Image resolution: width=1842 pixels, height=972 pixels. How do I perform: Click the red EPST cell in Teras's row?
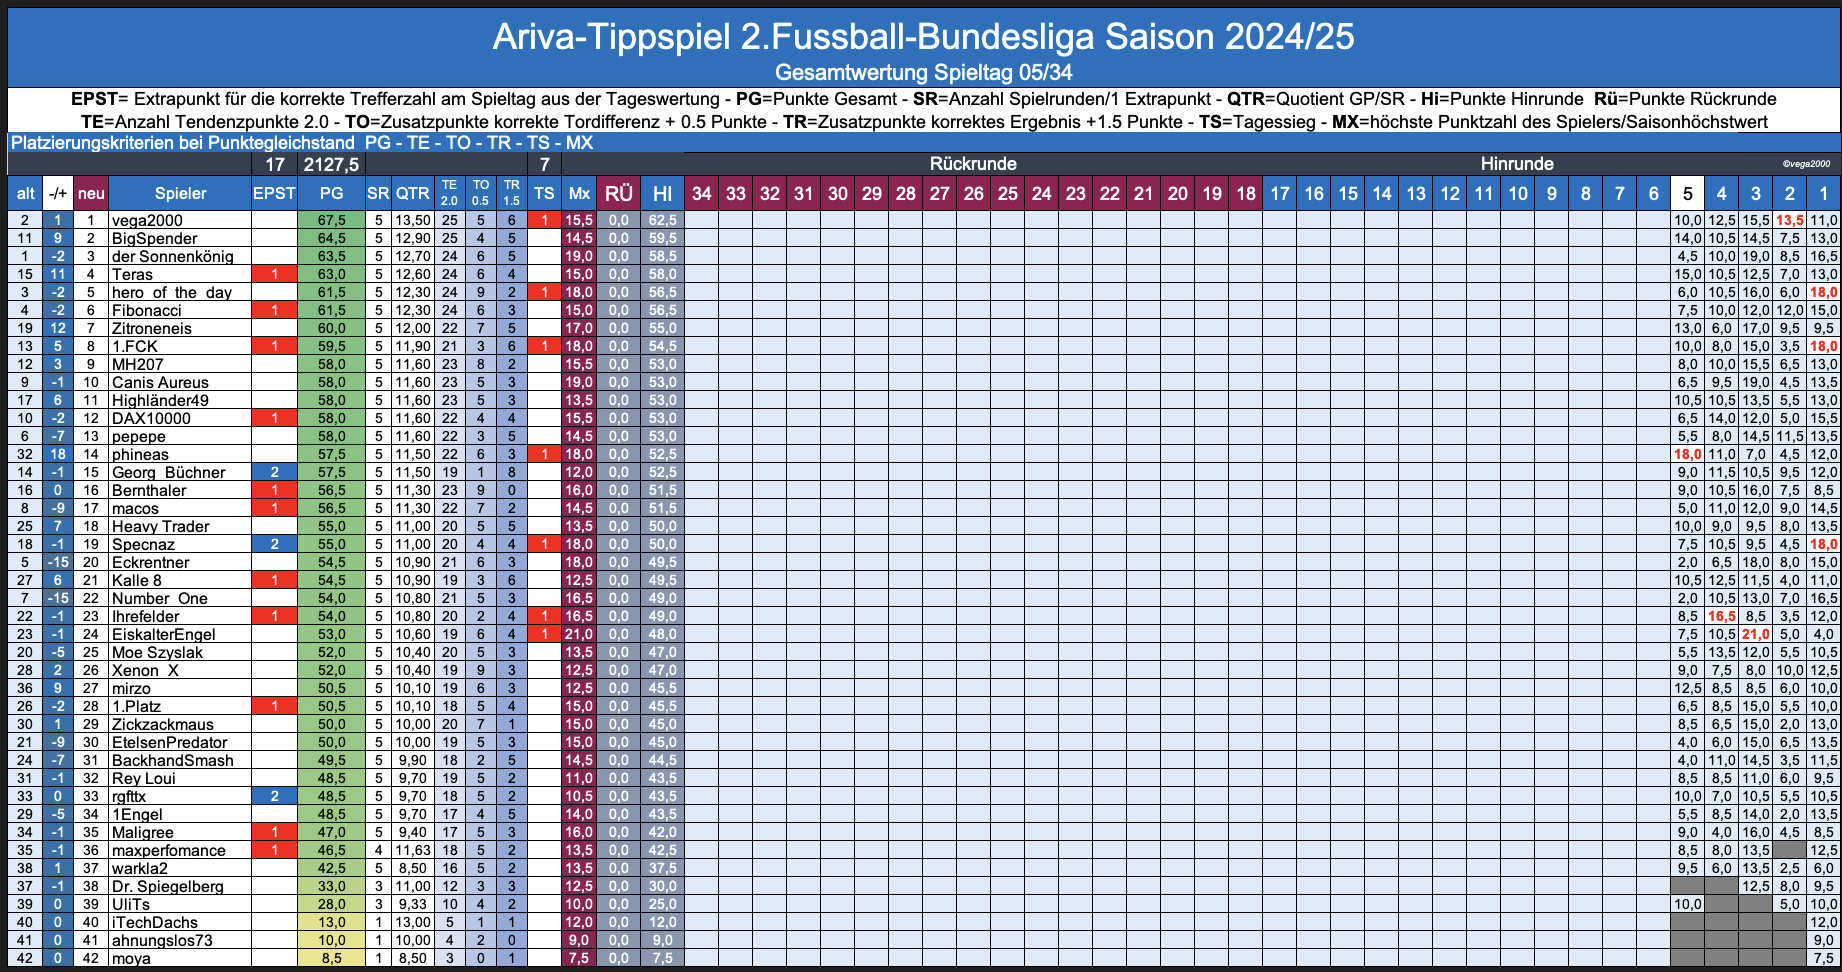tap(274, 274)
